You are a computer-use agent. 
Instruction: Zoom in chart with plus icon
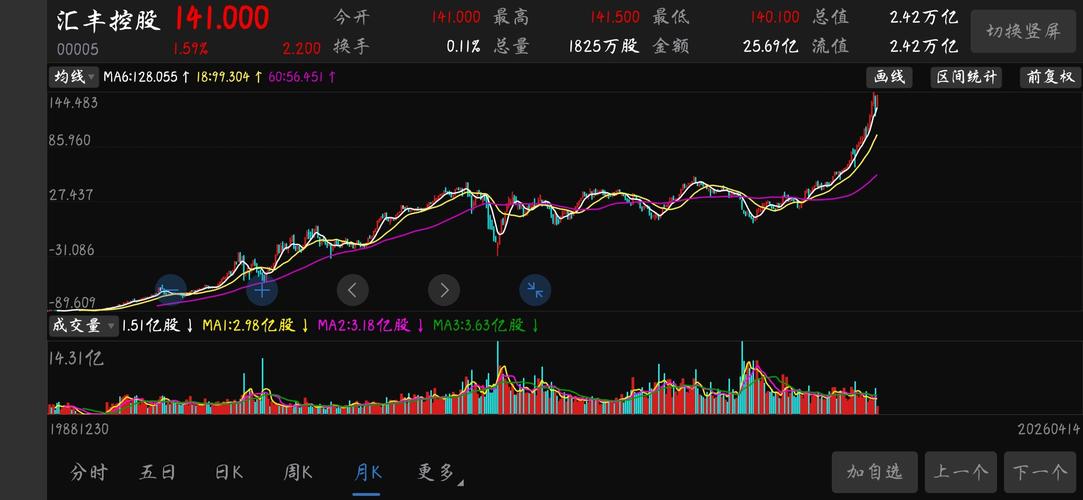pyautogui.click(x=262, y=290)
